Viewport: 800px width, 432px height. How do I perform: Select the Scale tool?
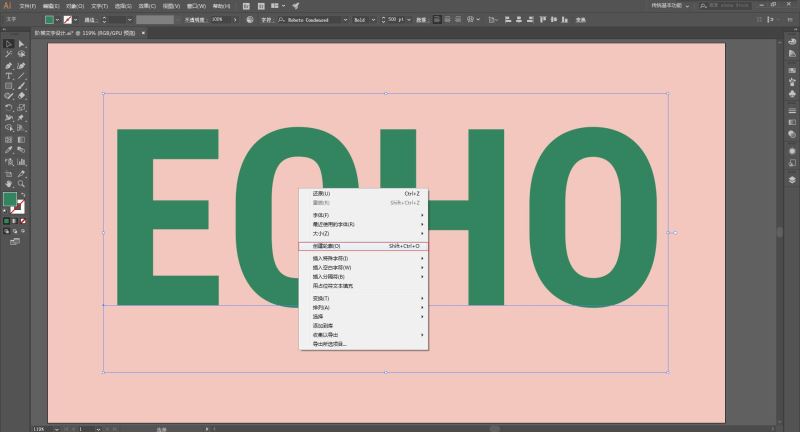point(21,108)
